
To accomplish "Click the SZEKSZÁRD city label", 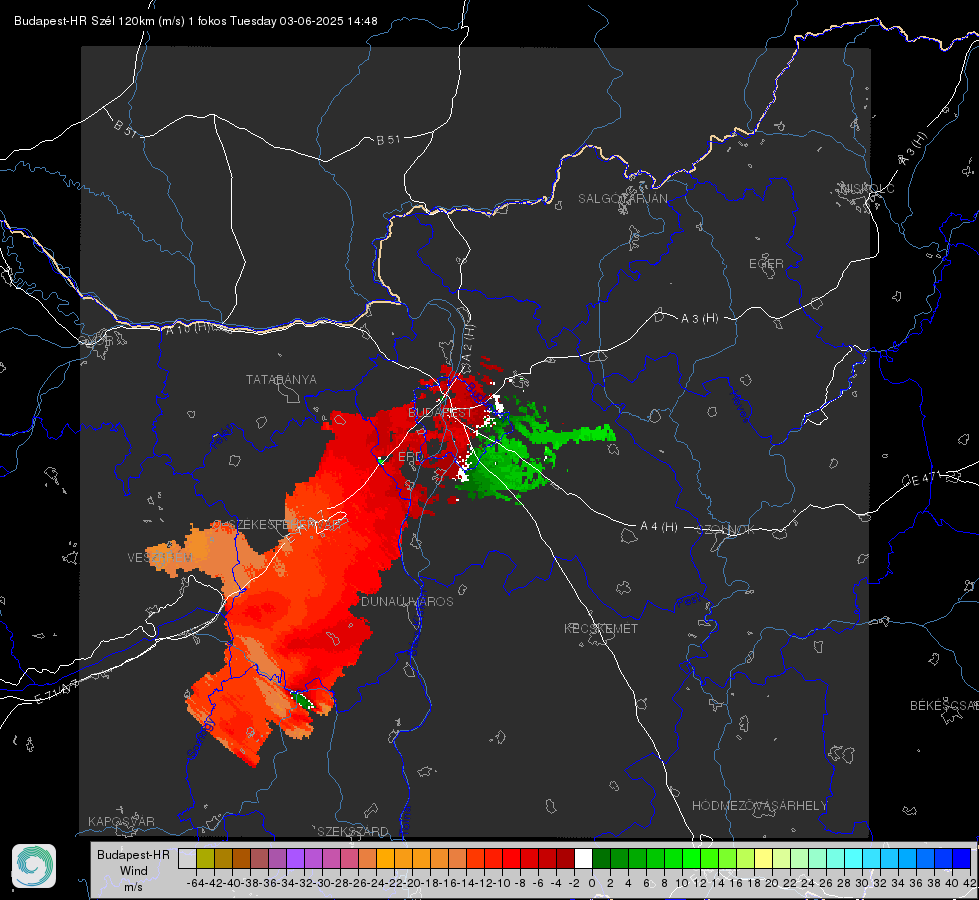I will [x=353, y=831].
